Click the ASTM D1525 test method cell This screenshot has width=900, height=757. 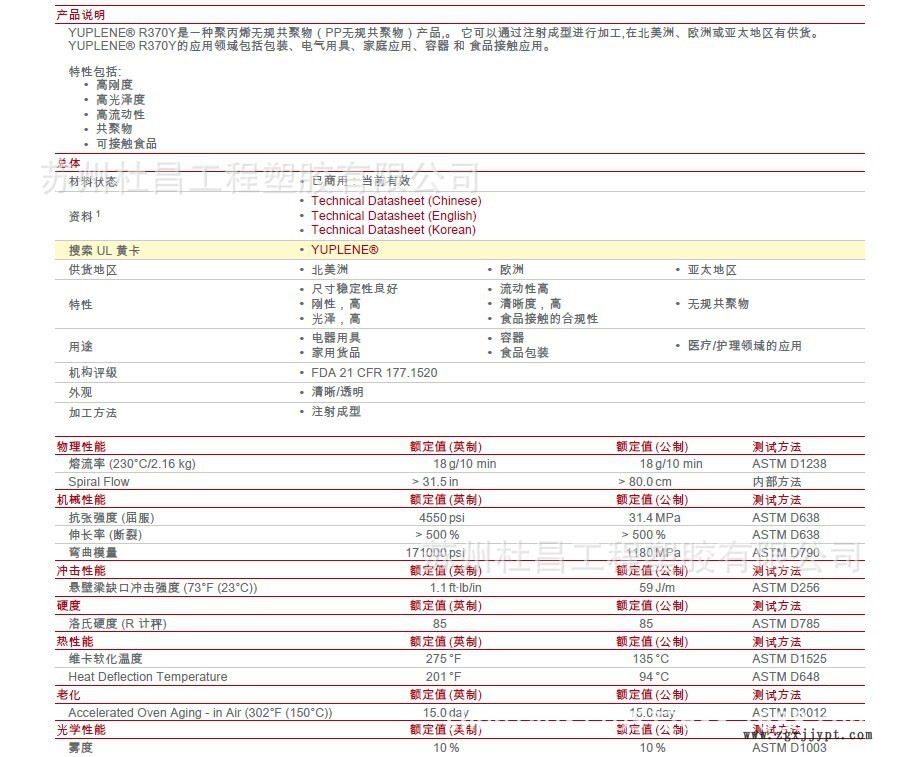point(789,659)
